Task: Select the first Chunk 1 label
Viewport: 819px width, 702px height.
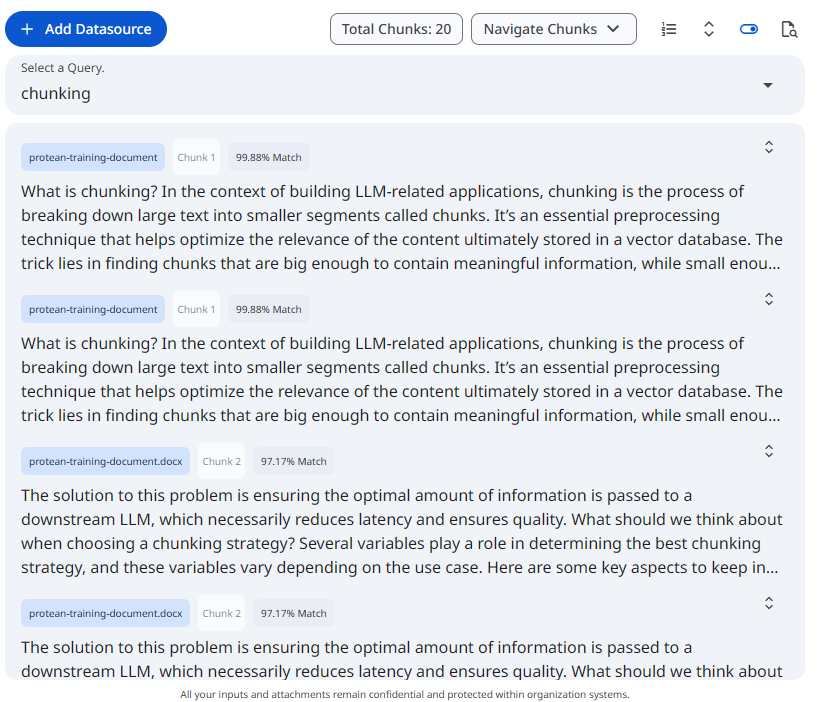Action: (x=196, y=157)
